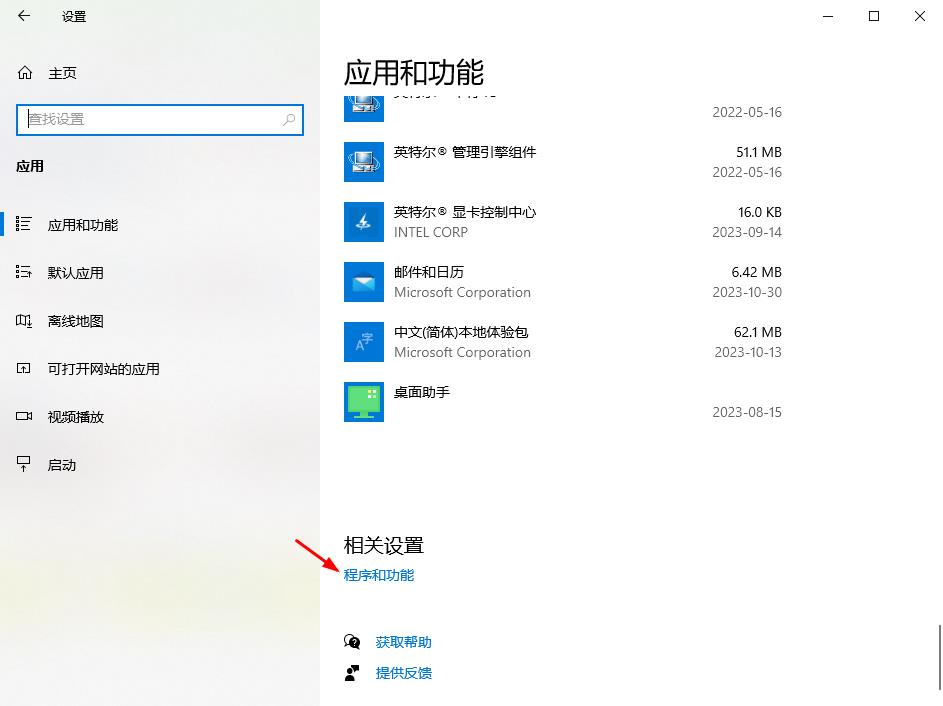Click the back arrow at top left
This screenshot has height=706, width=943.
(25, 16)
